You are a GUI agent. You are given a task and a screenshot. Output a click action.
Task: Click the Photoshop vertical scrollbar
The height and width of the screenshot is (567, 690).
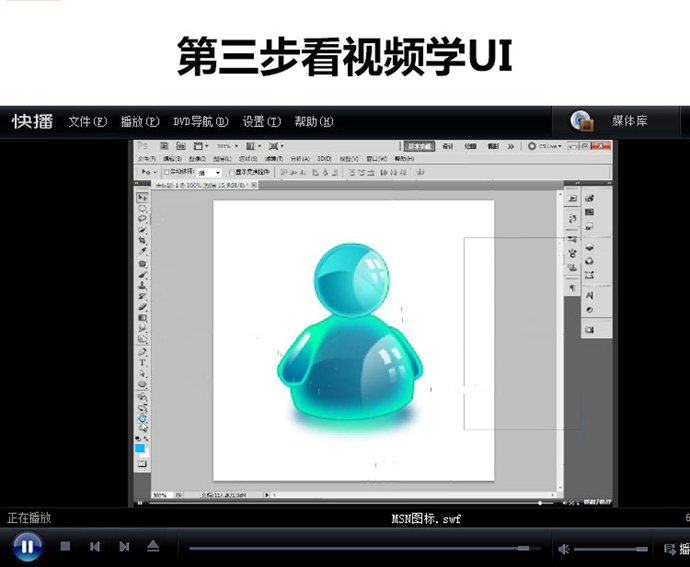point(561,339)
